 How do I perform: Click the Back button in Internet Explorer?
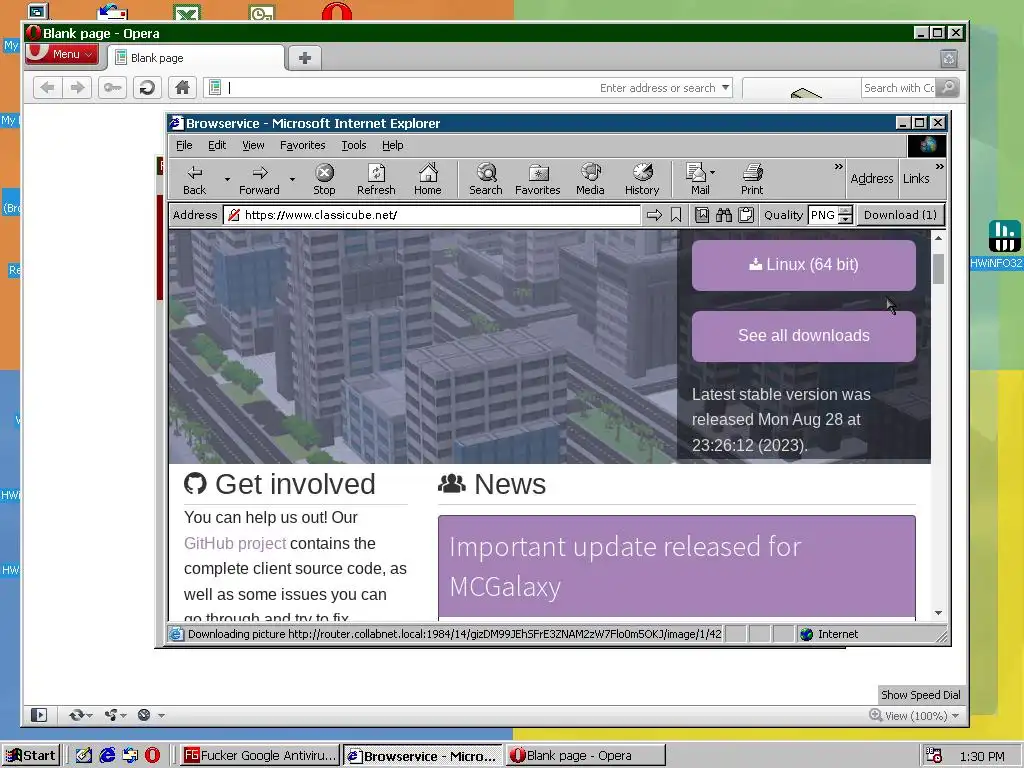(195, 179)
